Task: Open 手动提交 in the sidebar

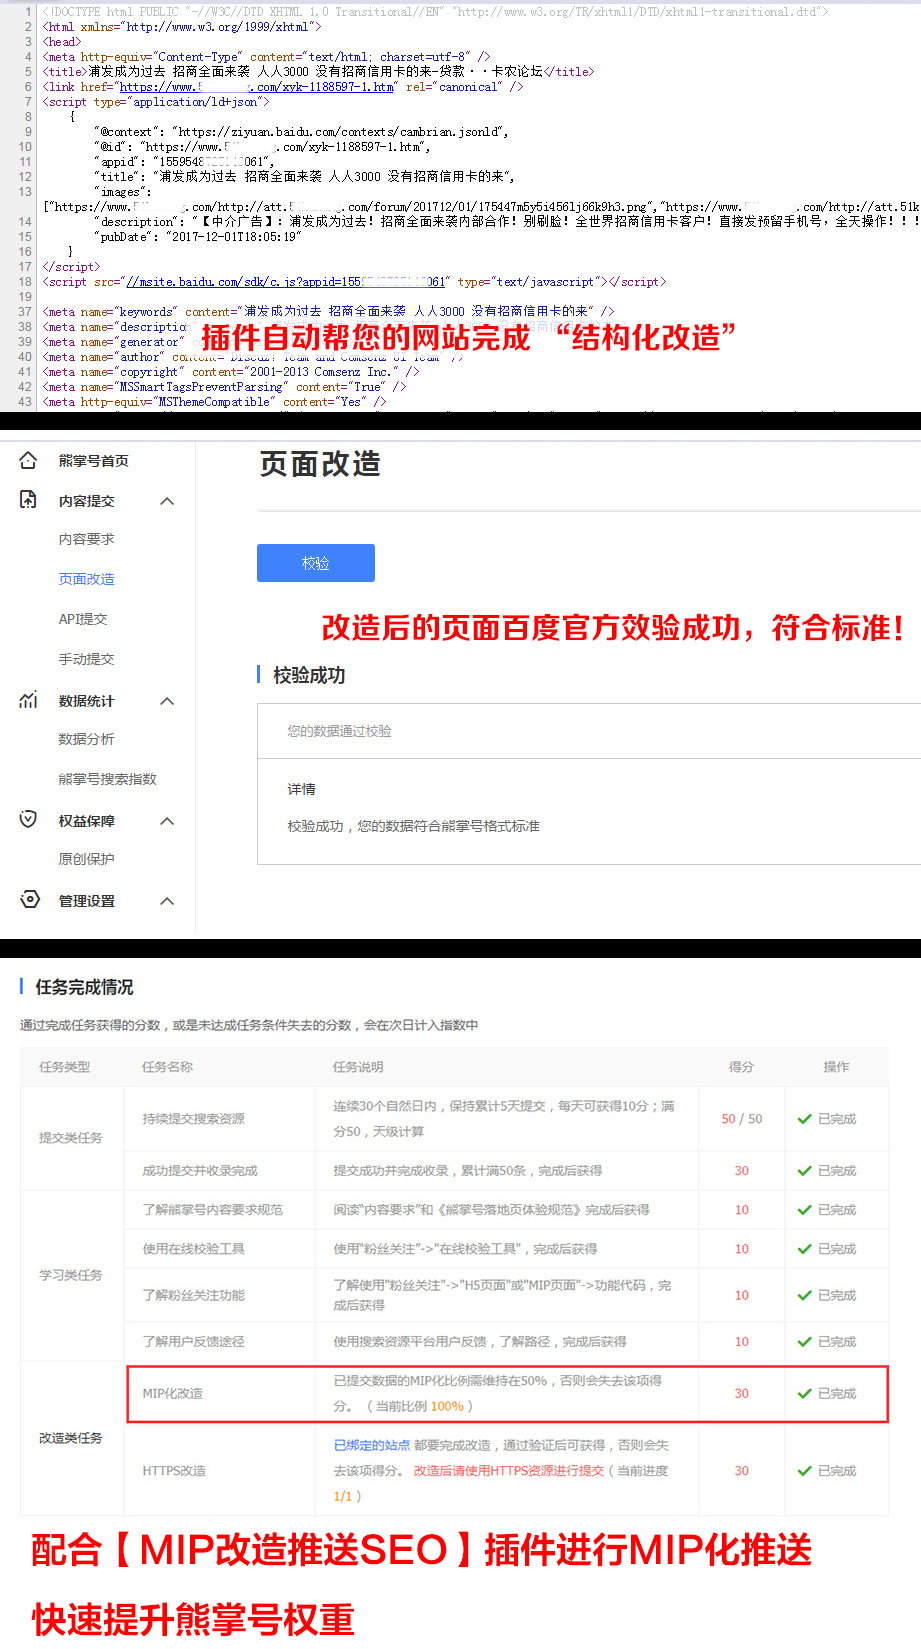Action: click(86, 659)
